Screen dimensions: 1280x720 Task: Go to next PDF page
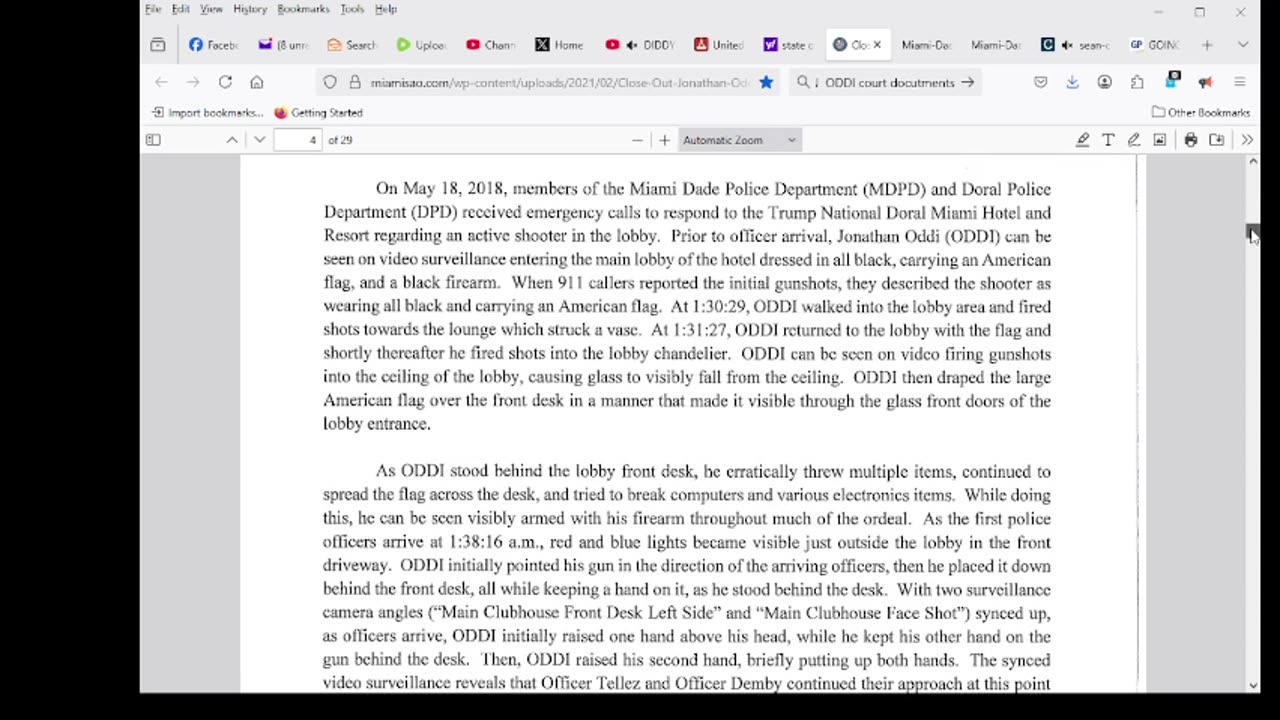point(259,140)
